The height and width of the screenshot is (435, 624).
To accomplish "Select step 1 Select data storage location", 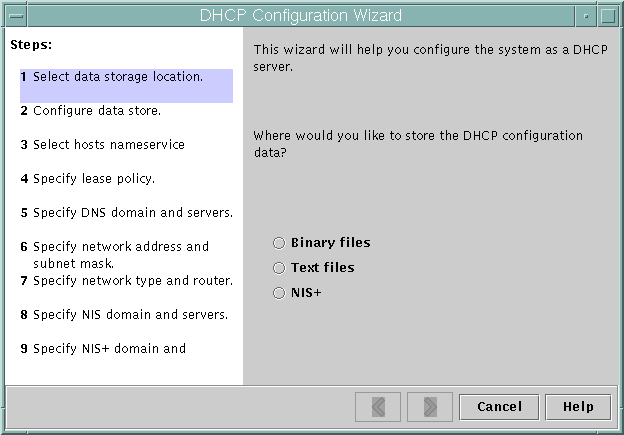I will [117, 77].
